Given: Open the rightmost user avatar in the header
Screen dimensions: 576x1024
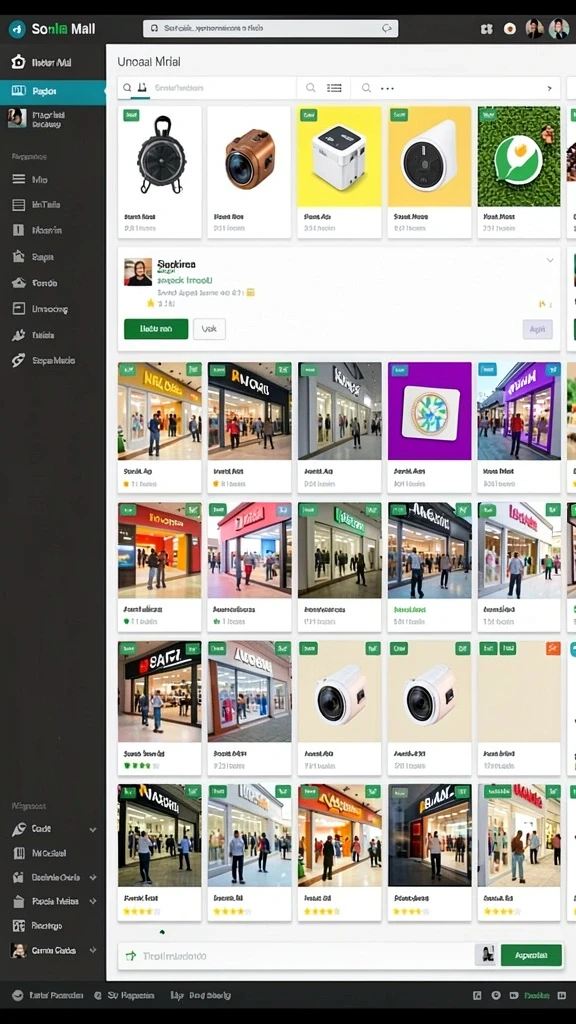Looking at the screenshot, I should pyautogui.click(x=558, y=28).
